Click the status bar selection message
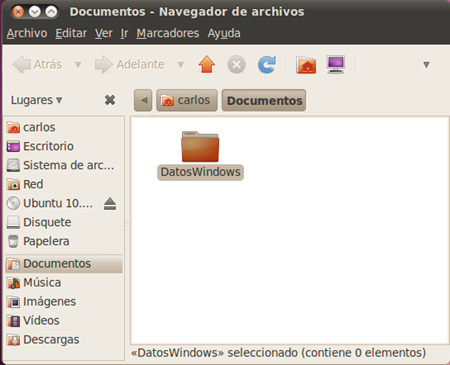The width and height of the screenshot is (450, 365). 278,353
